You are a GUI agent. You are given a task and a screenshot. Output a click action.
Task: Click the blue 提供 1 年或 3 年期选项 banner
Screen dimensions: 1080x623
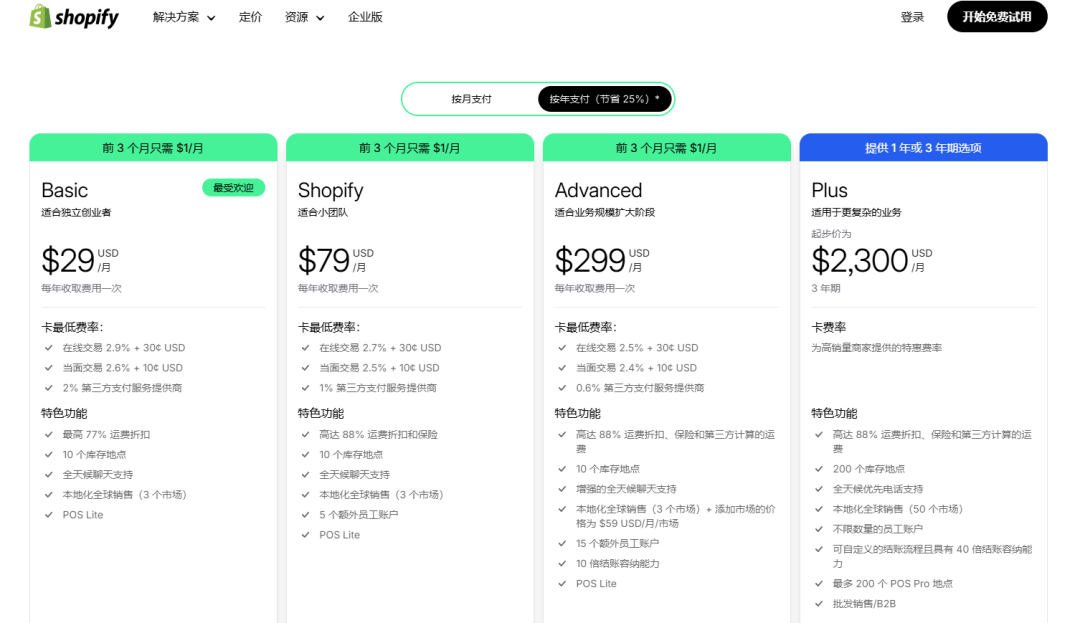click(923, 148)
